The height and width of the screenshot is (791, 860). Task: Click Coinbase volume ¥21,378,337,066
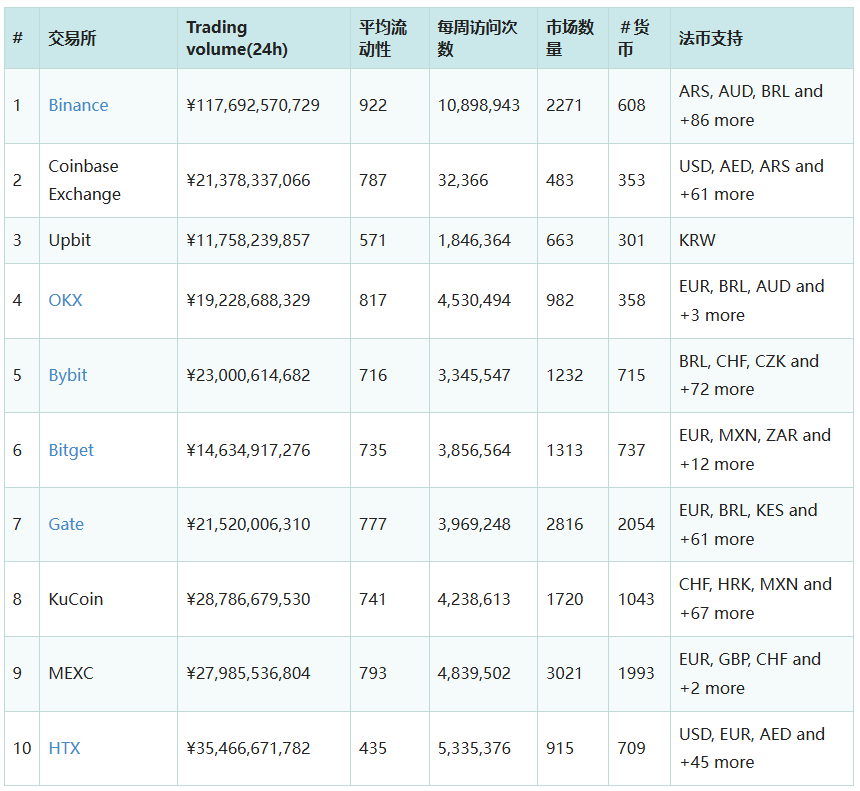pyautogui.click(x=248, y=180)
